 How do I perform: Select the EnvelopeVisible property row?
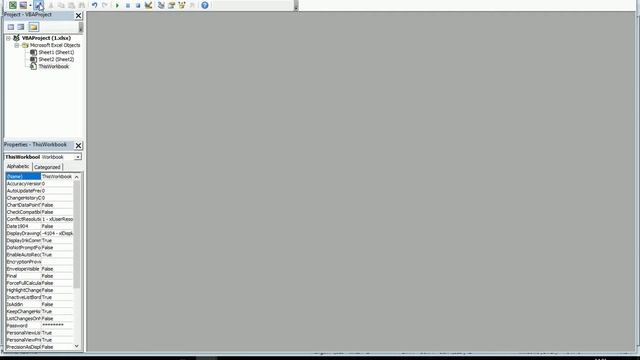[x=40, y=269]
